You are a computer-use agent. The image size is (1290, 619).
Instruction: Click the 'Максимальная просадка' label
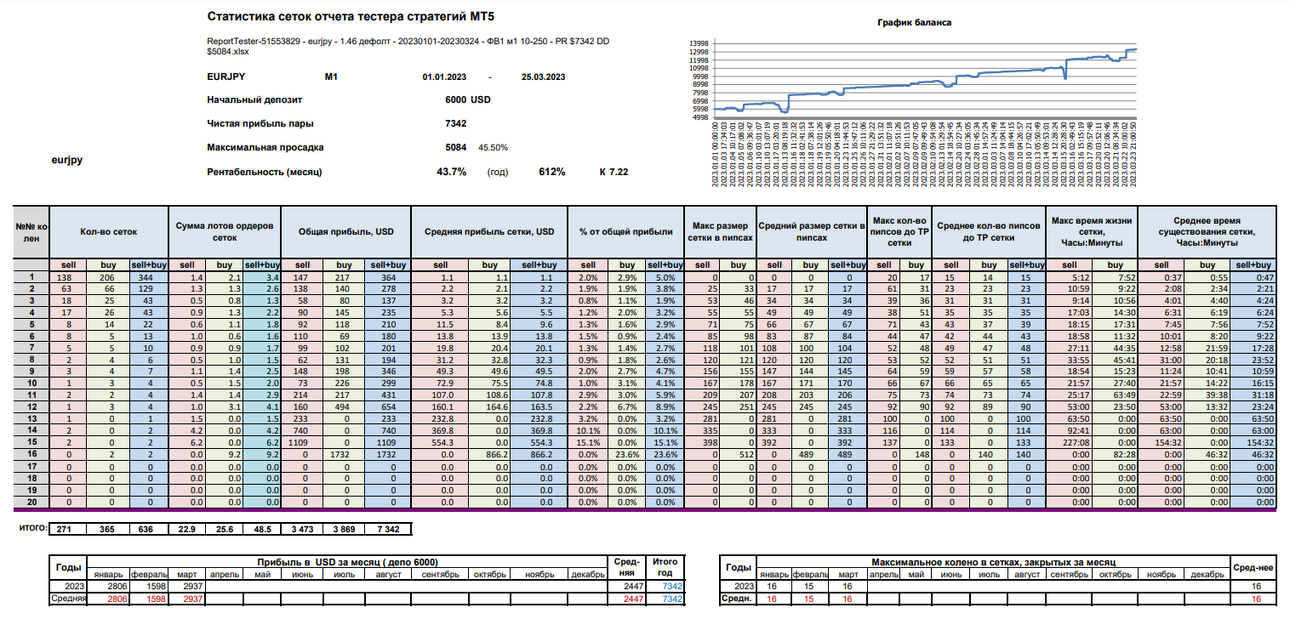[x=265, y=148]
